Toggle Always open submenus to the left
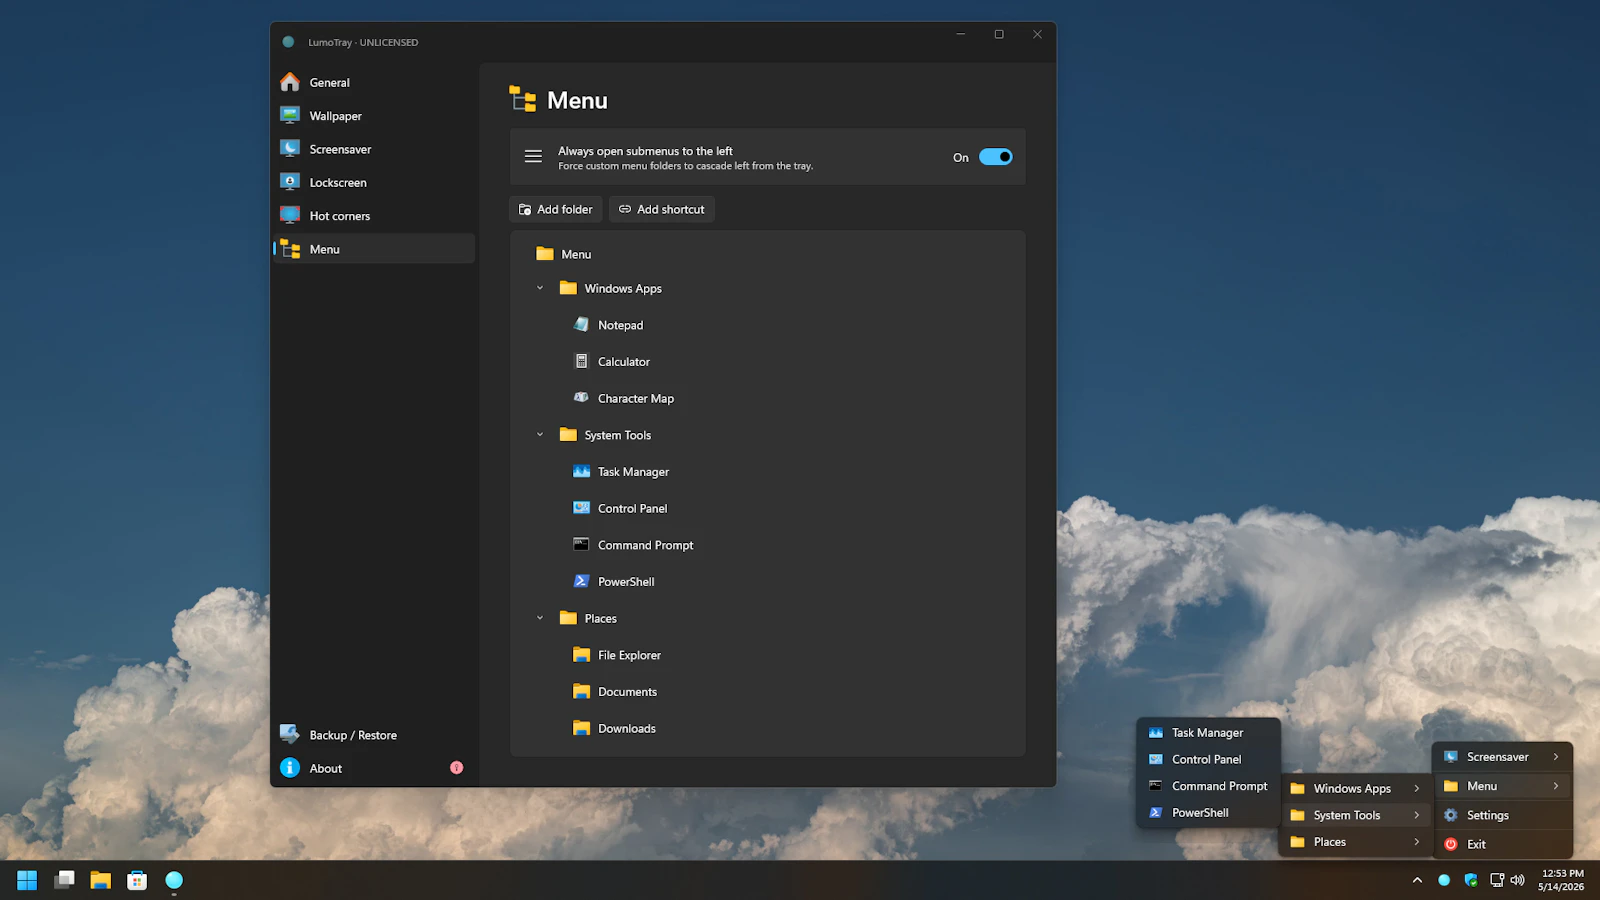 (995, 157)
